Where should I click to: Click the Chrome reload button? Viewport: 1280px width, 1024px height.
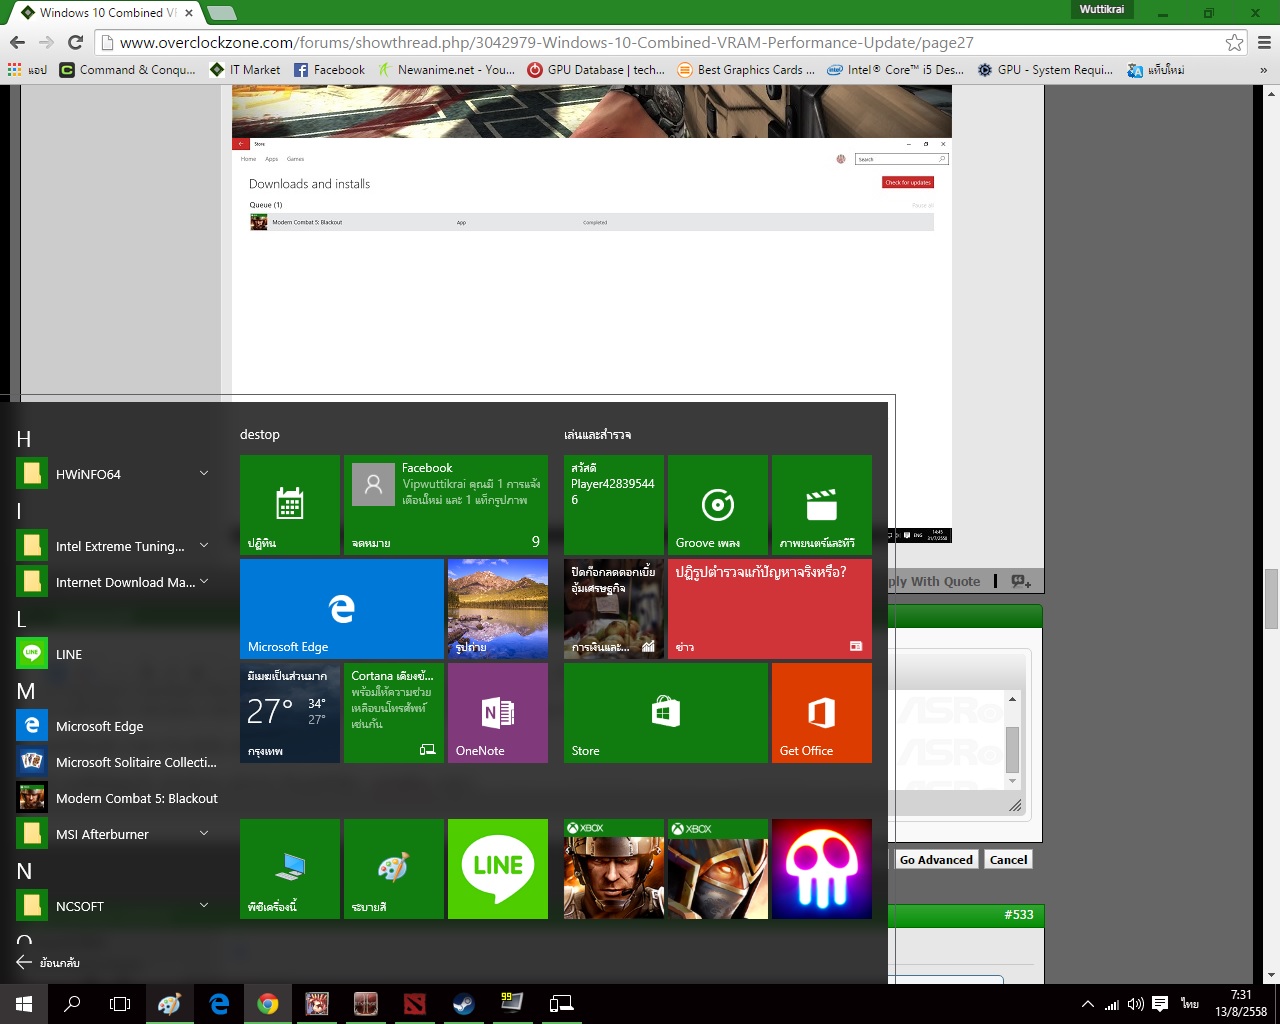pyautogui.click(x=75, y=42)
